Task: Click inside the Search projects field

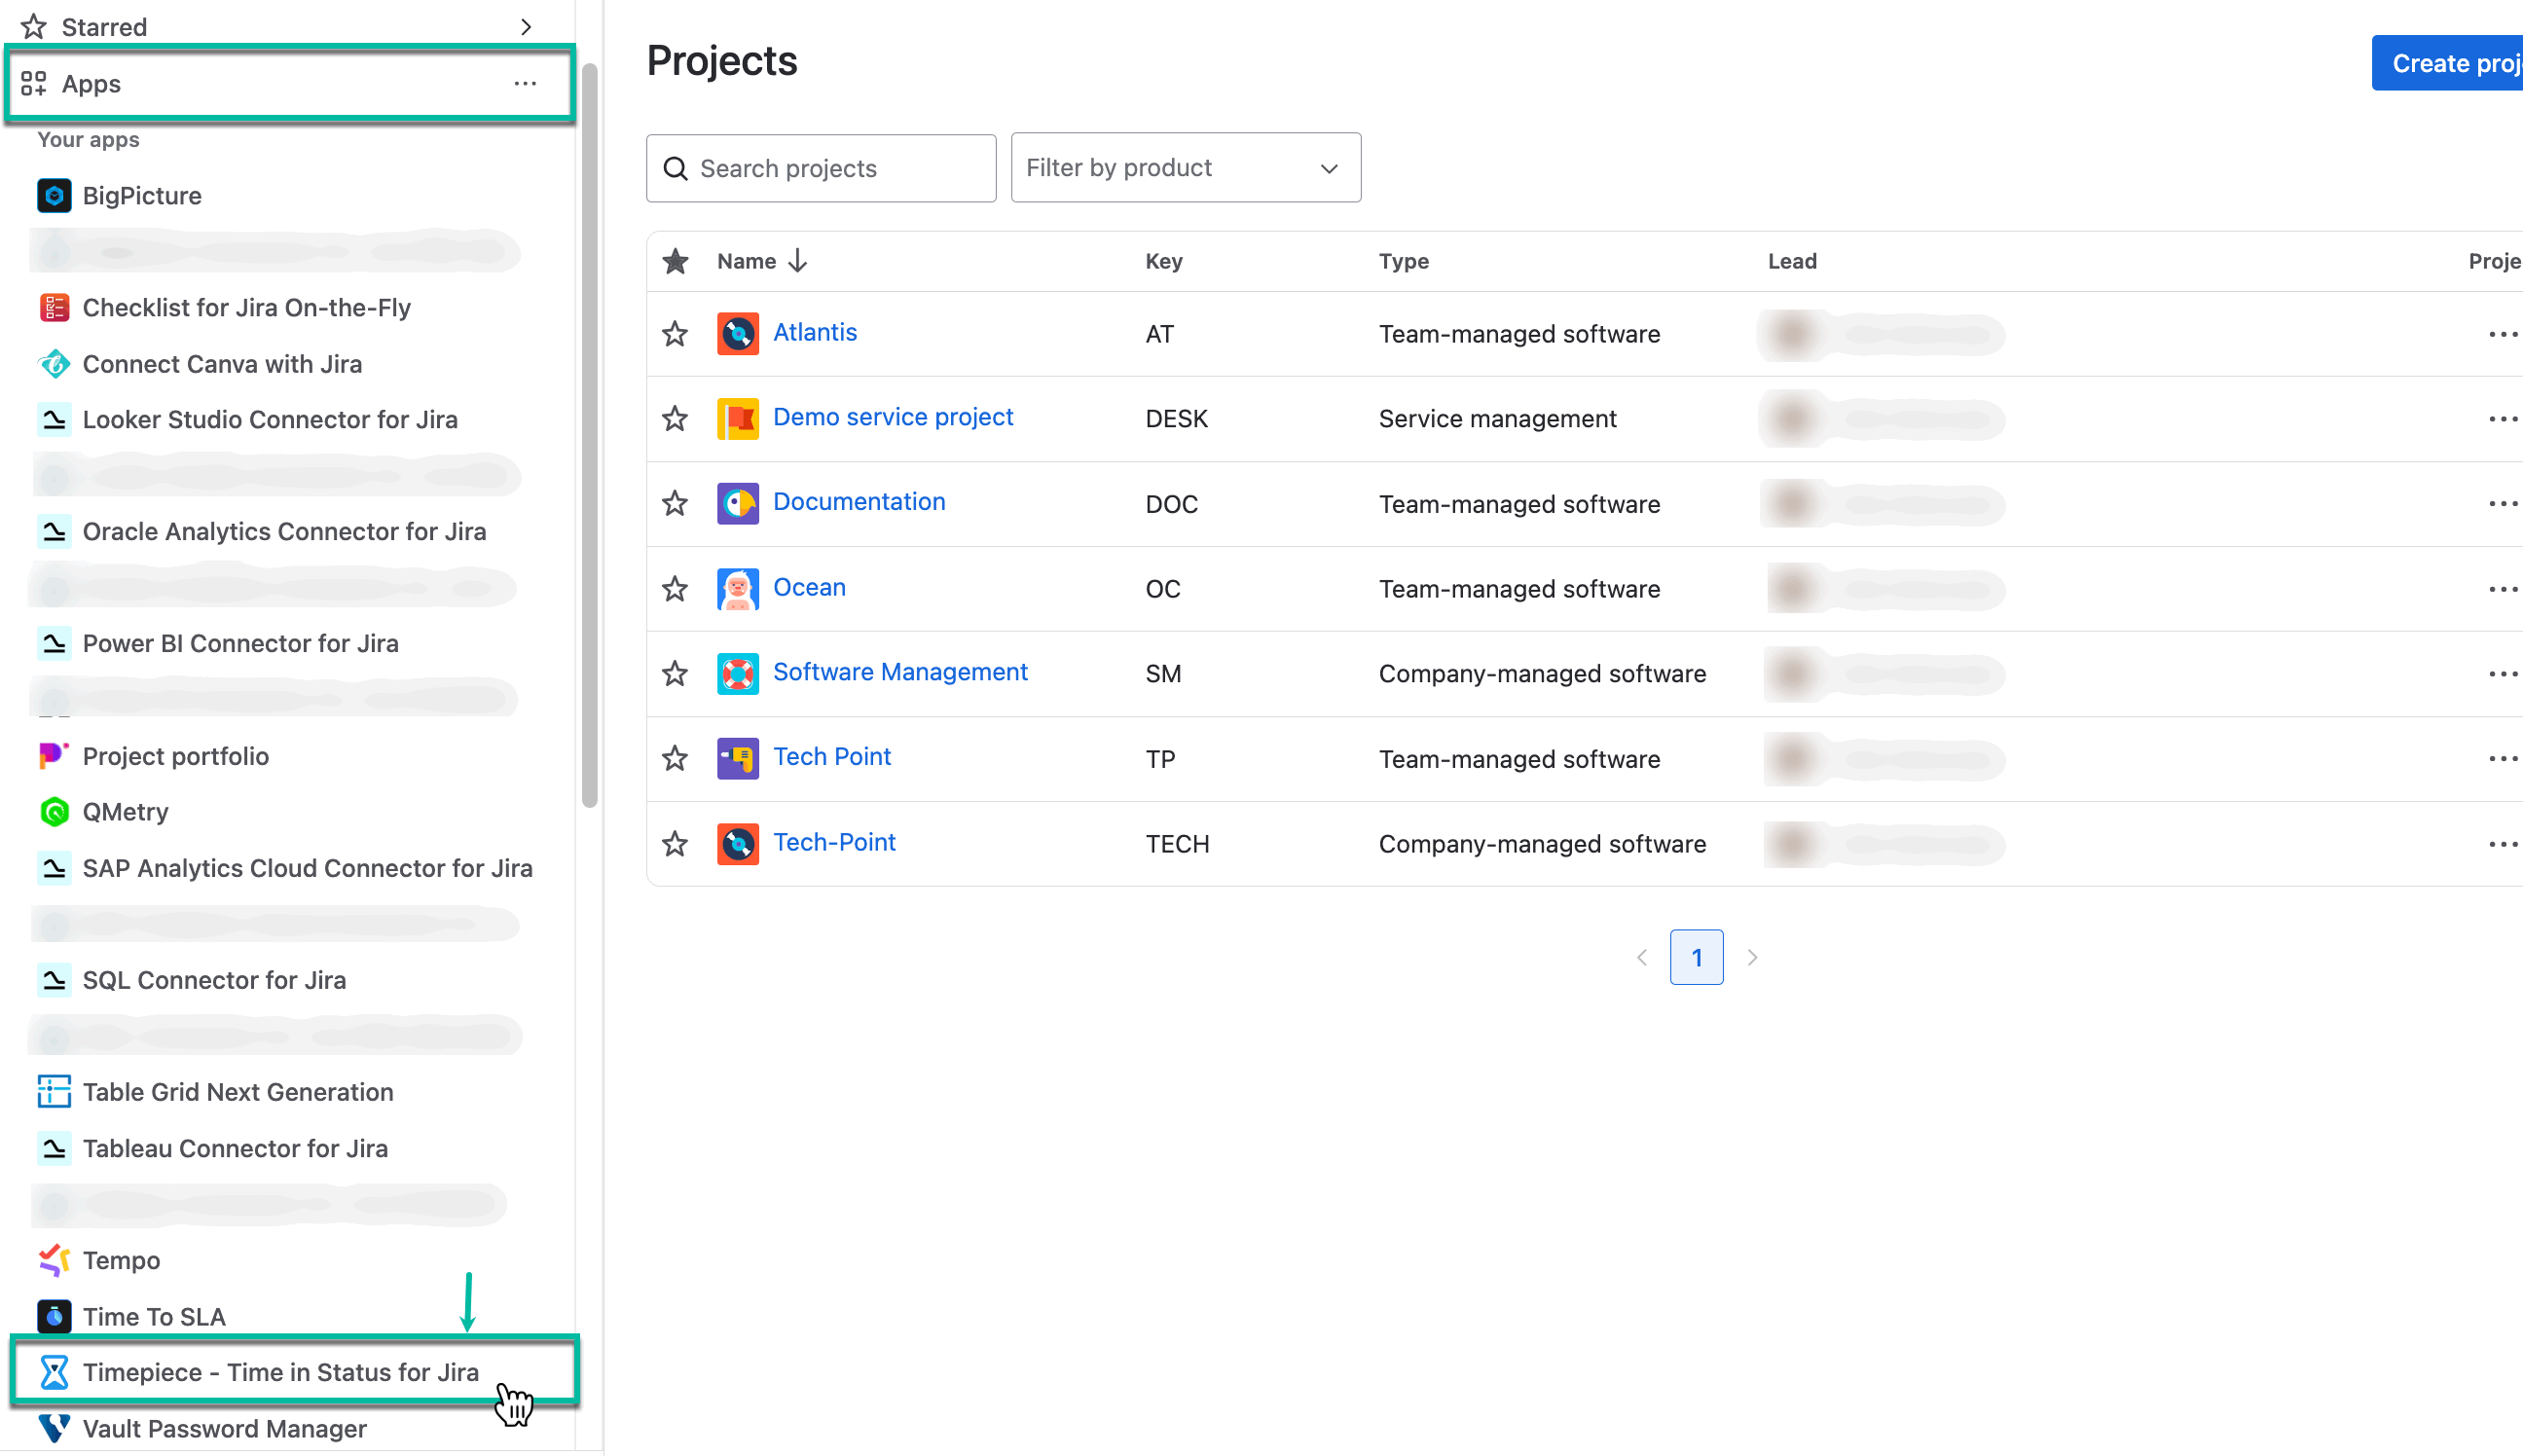Action: click(820, 167)
